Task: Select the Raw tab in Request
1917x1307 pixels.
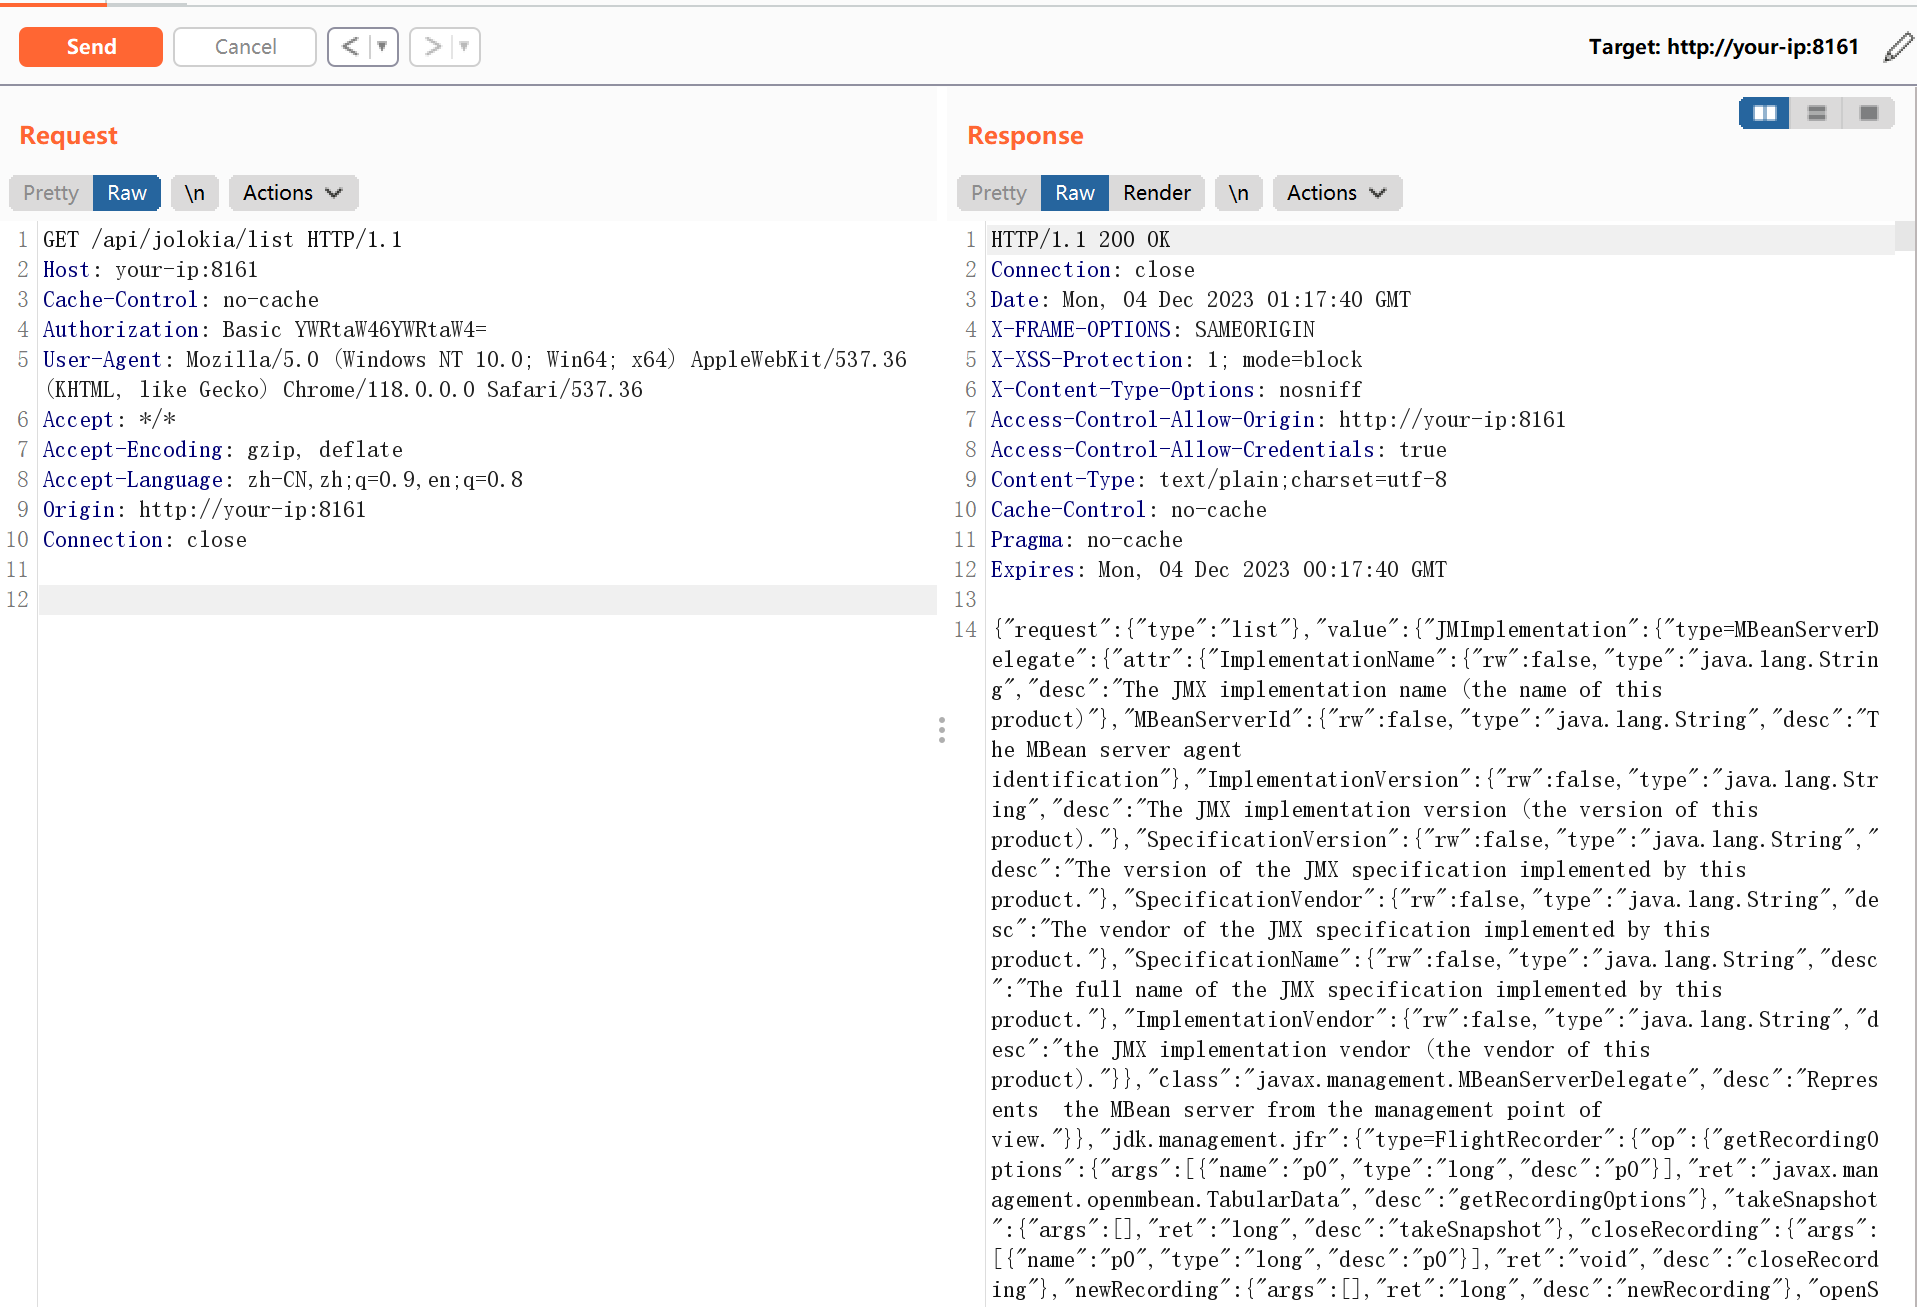Action: point(127,193)
